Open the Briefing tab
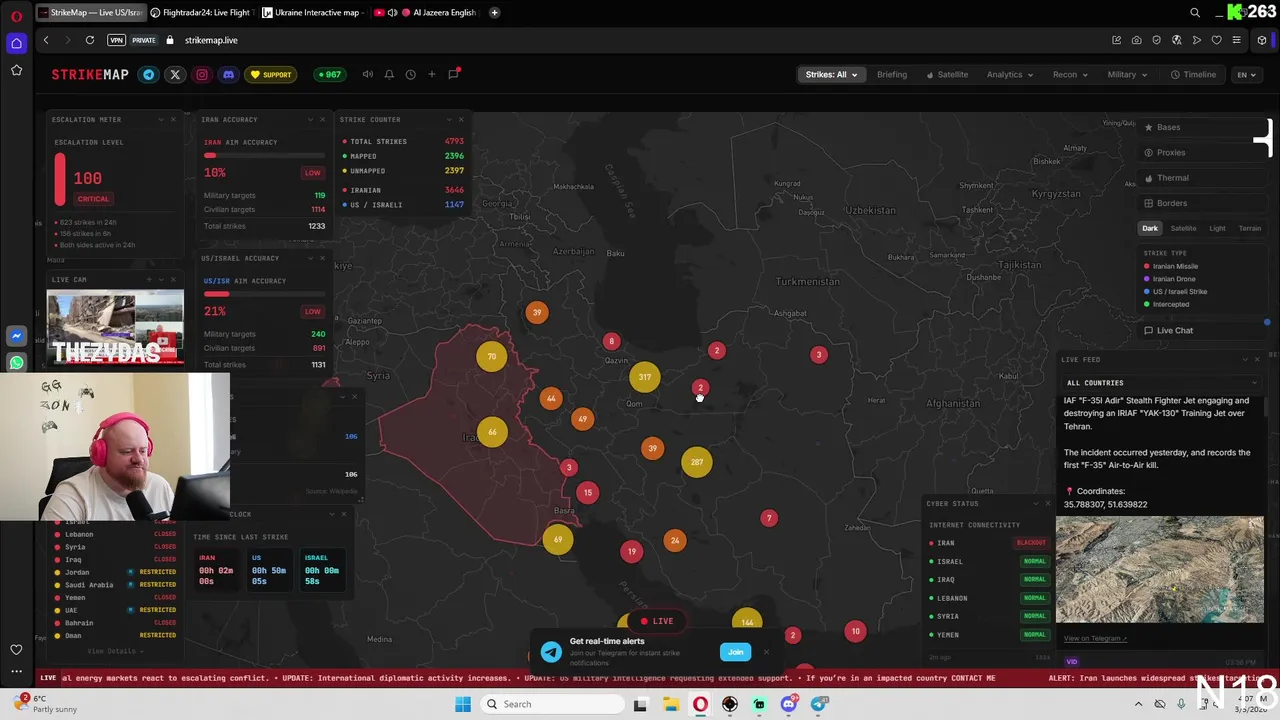The height and width of the screenshot is (720, 1280). pos(892,74)
